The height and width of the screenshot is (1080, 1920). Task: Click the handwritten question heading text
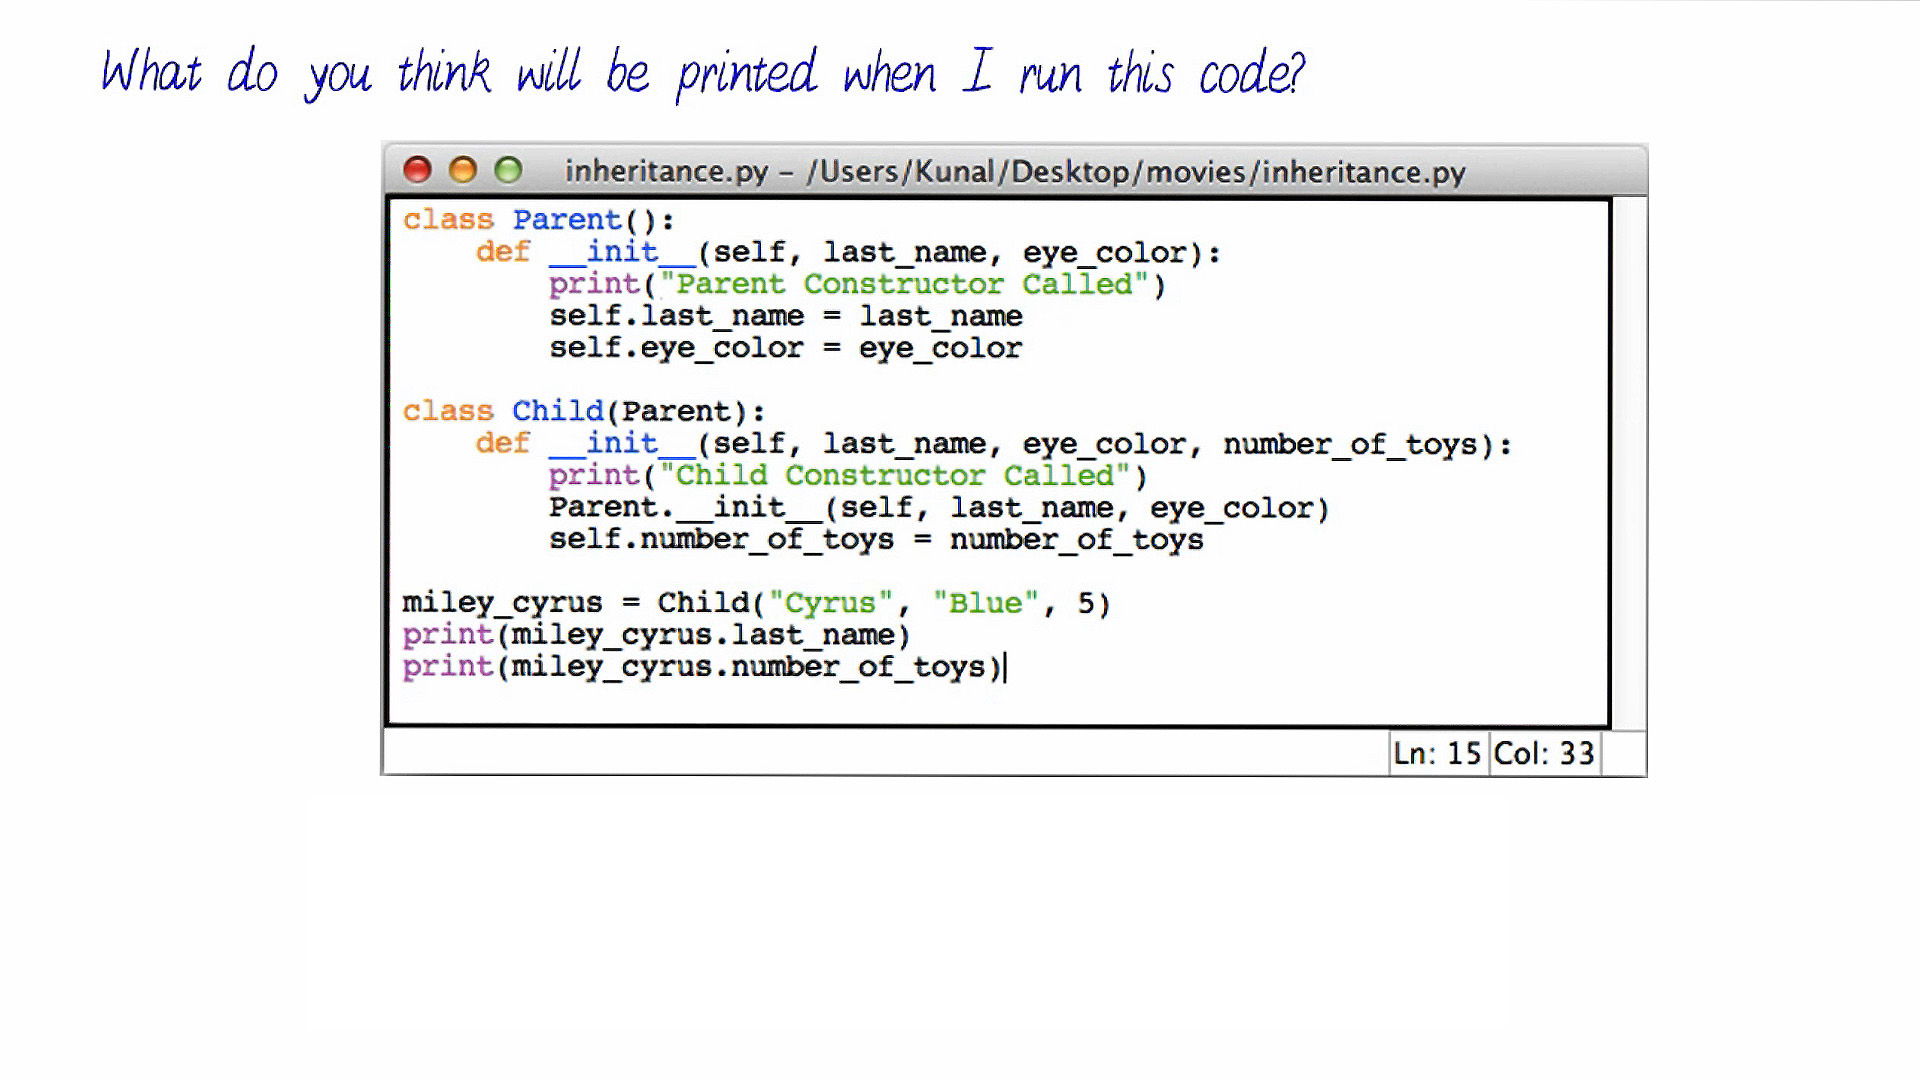pos(702,73)
